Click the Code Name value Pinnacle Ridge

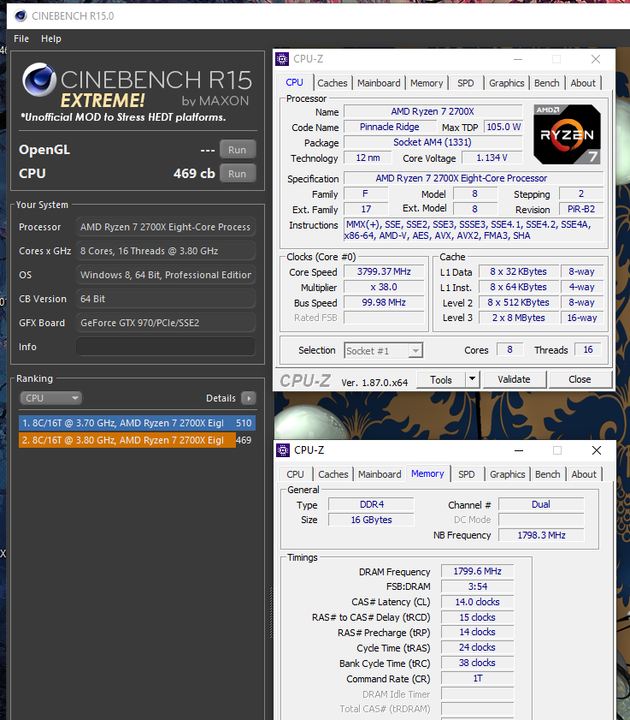tap(390, 127)
